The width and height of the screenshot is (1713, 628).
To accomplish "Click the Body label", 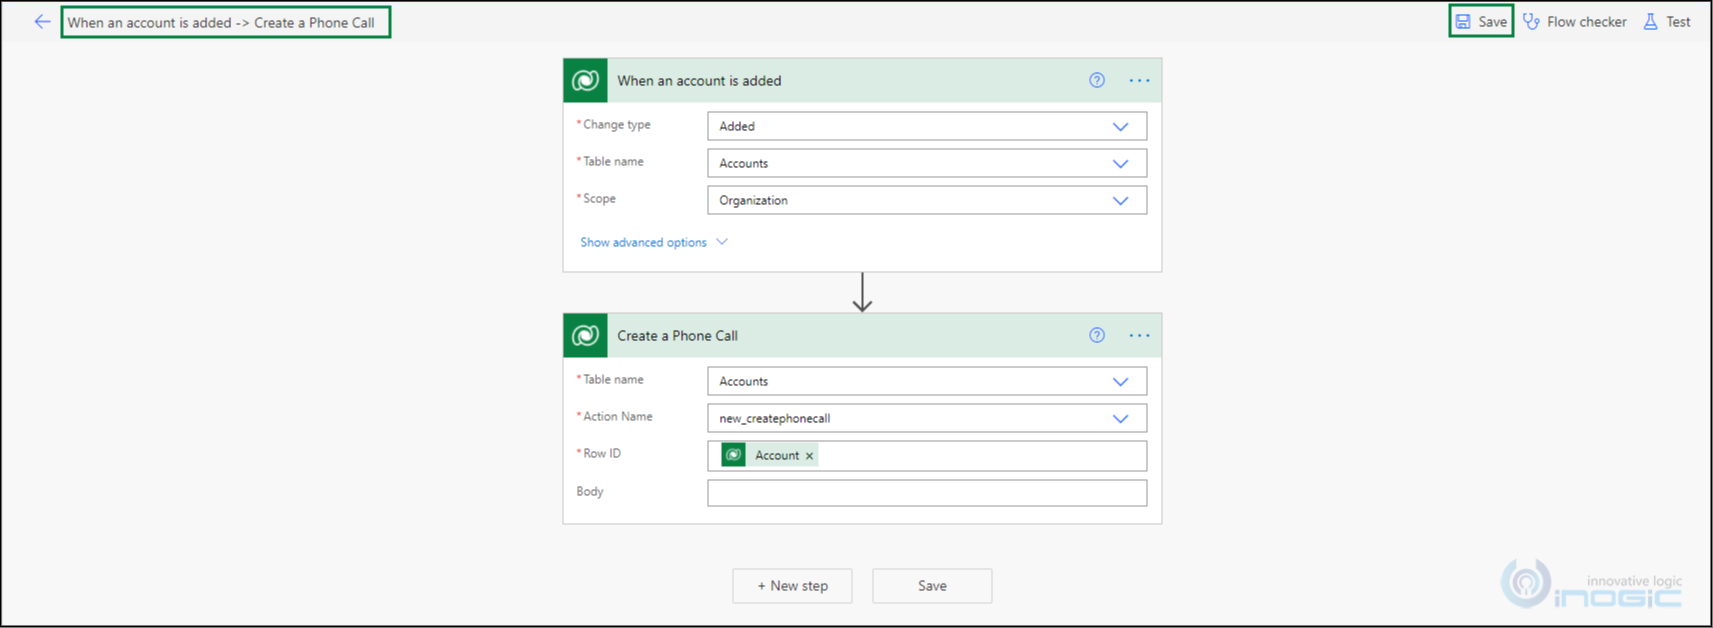I will (x=590, y=491).
